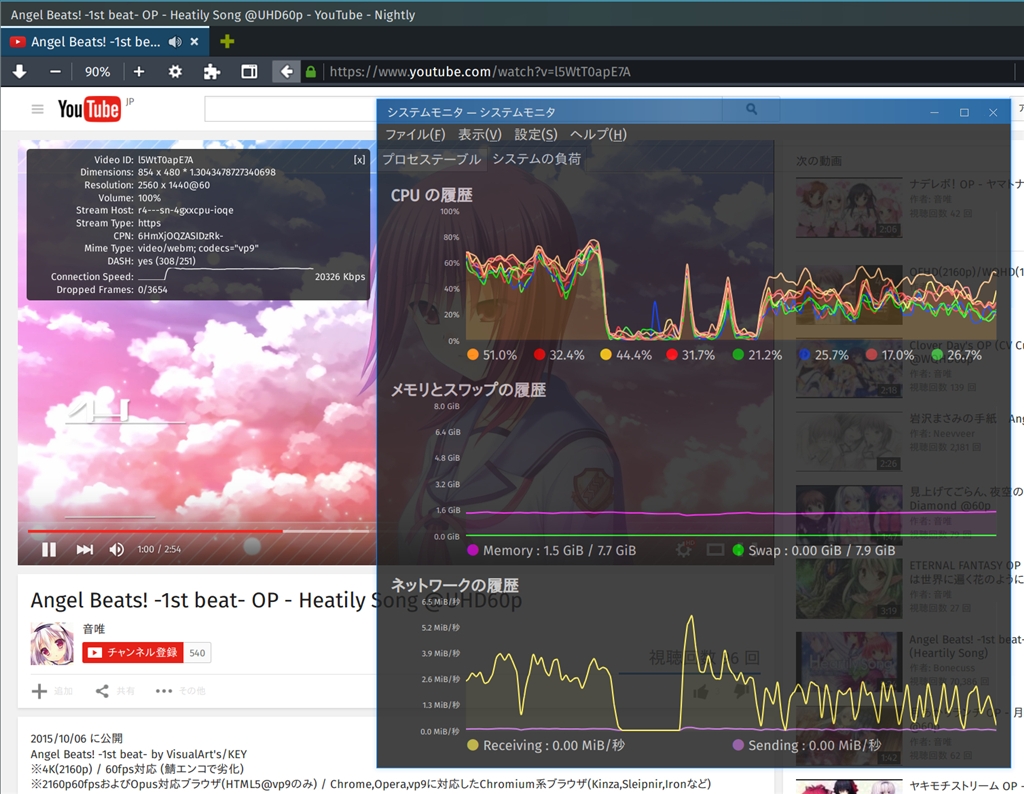The image size is (1024, 794).
Task: Click the video title Angel Beats! heading
Action: [276, 600]
